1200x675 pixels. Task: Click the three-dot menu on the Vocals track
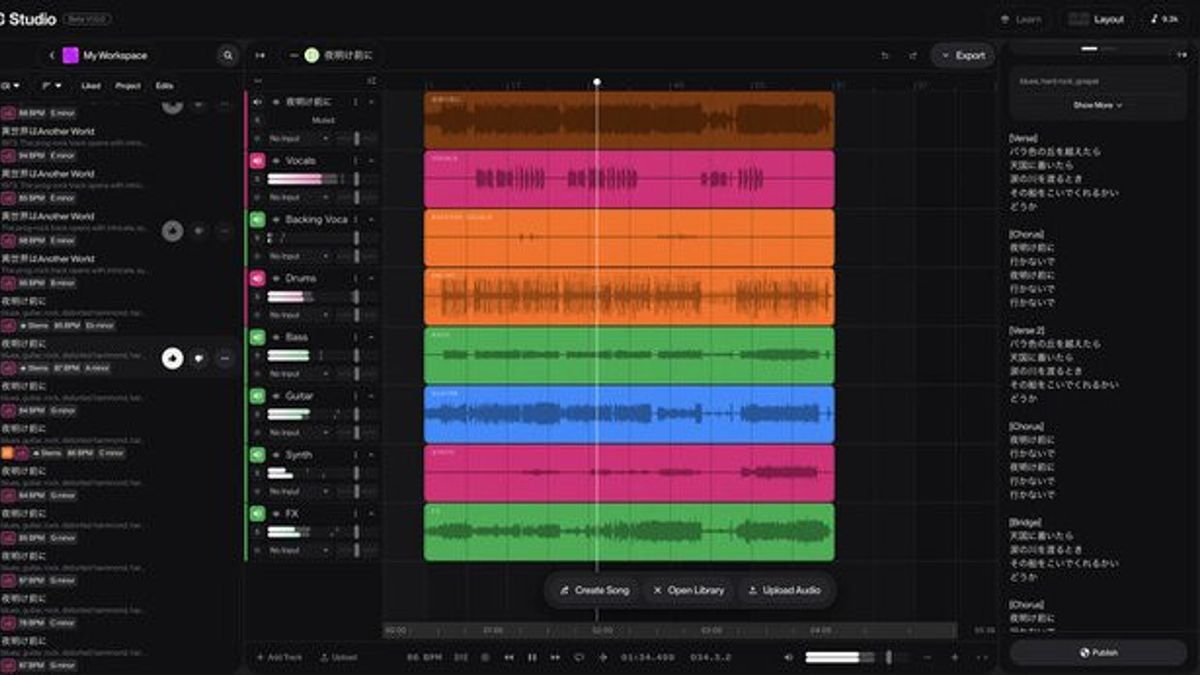357,160
